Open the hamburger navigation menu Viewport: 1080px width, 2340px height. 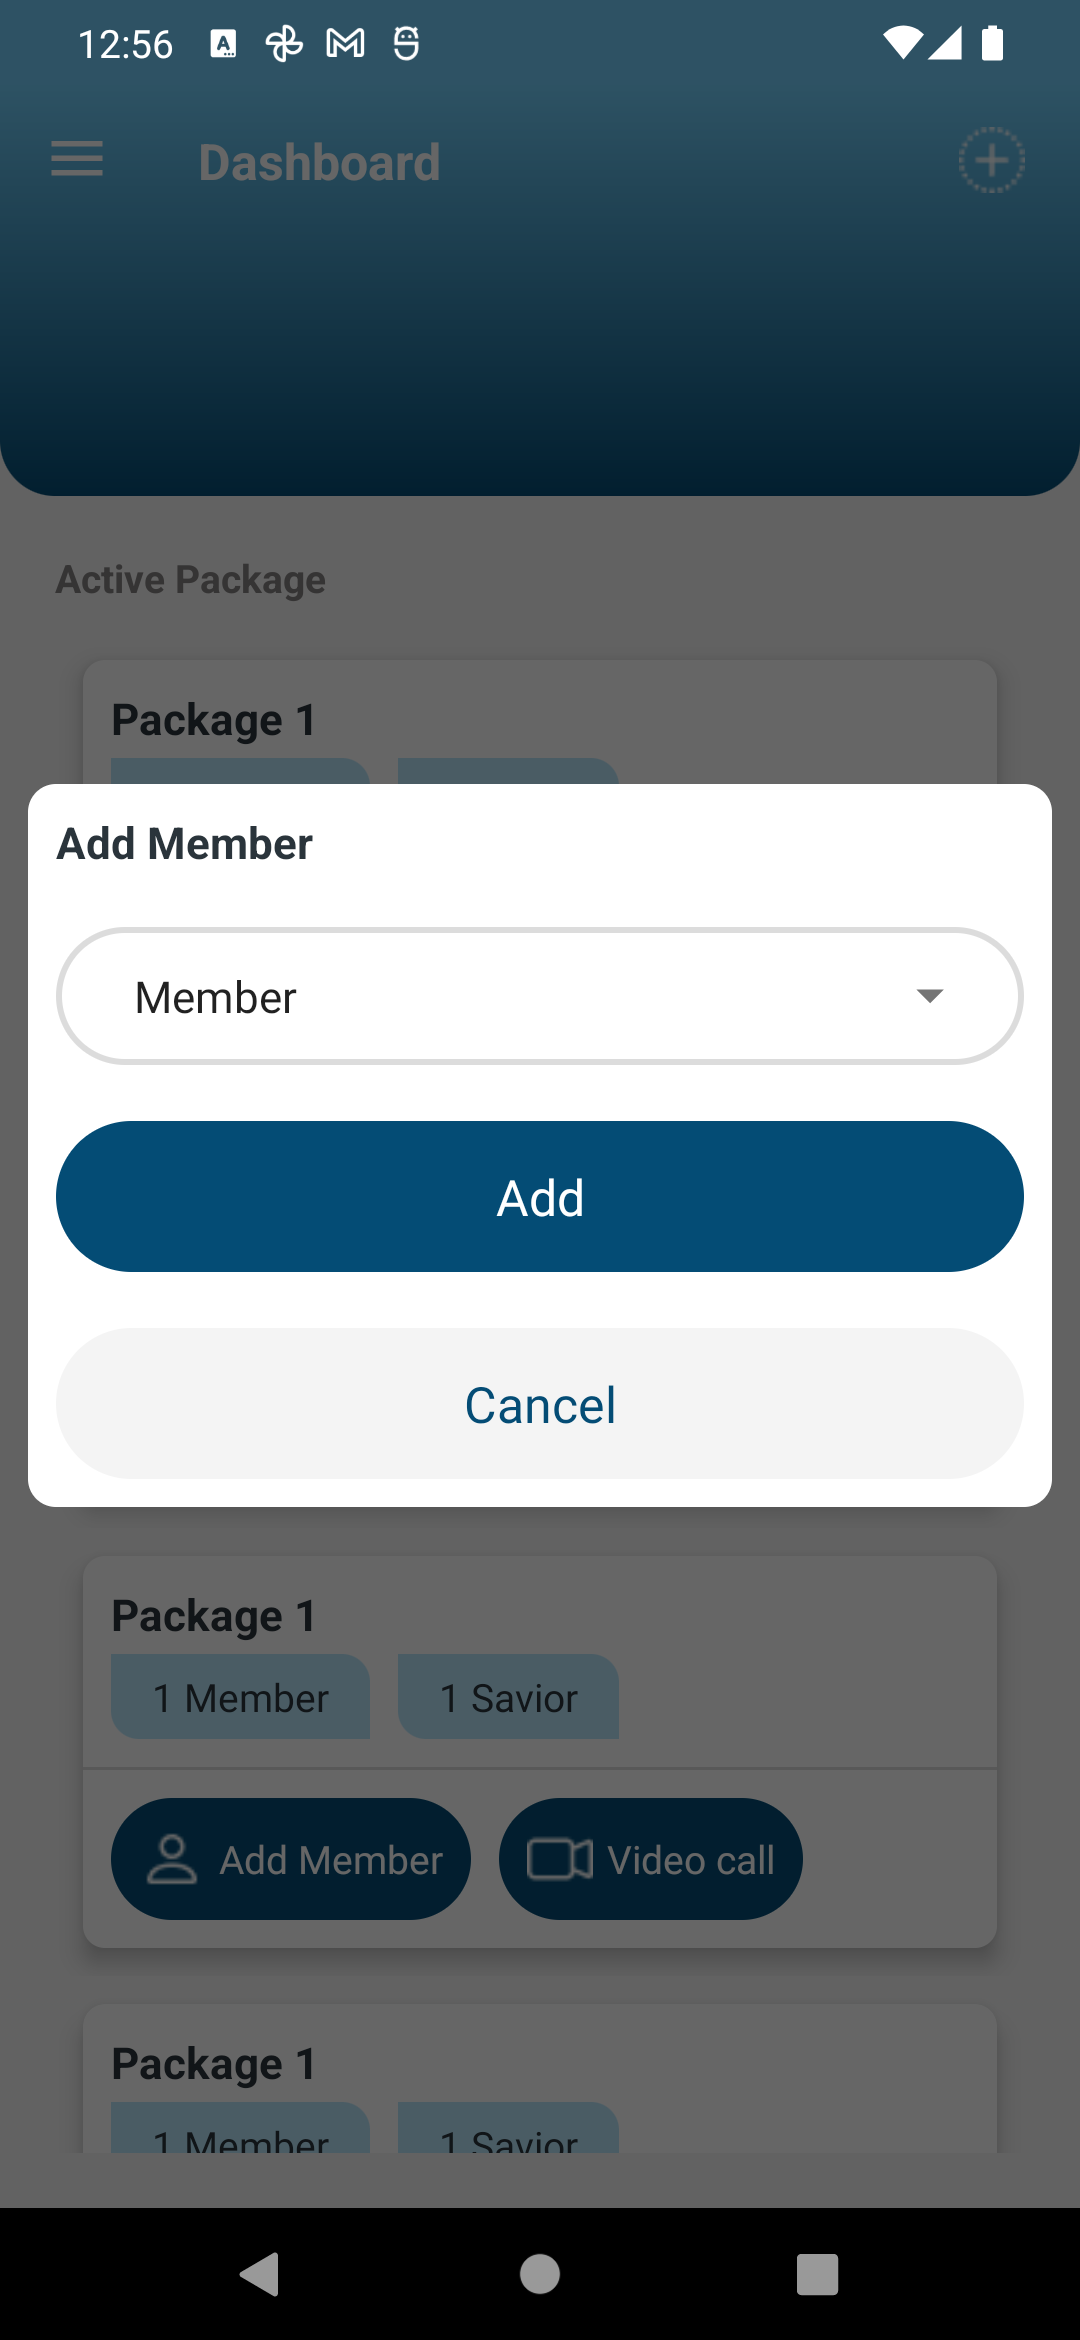pos(77,160)
